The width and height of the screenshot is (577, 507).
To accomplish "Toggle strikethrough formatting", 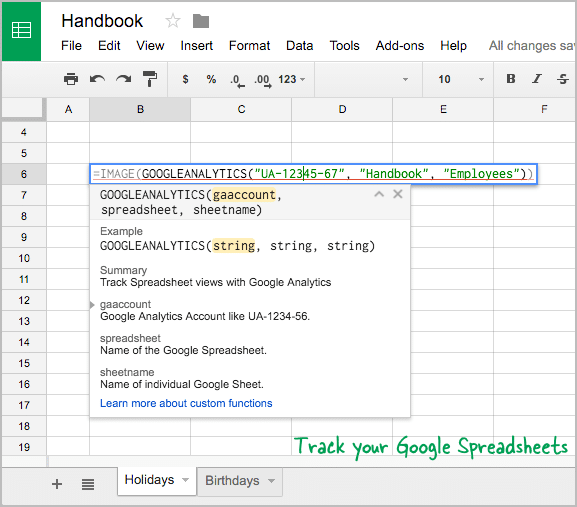I will (x=563, y=79).
